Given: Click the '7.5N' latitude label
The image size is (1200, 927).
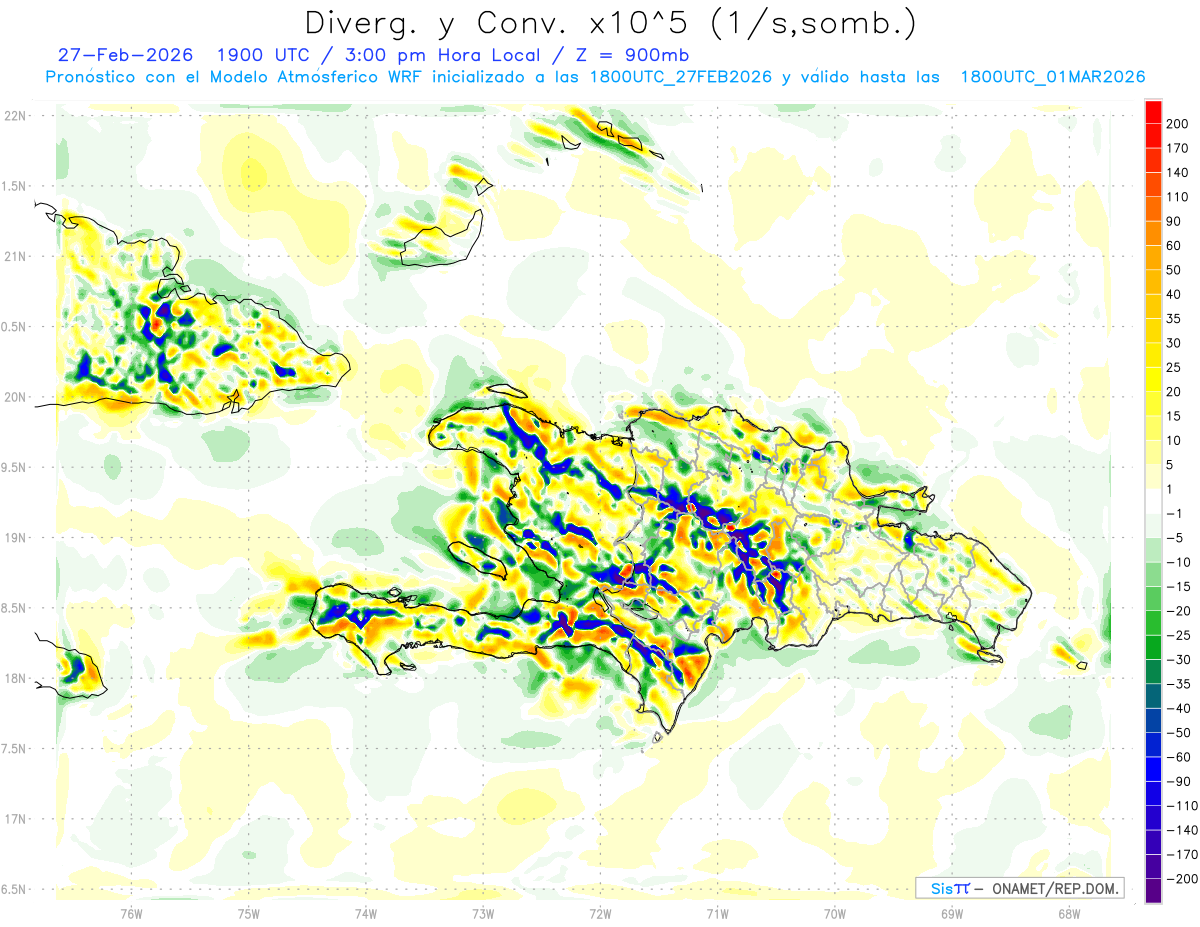Looking at the screenshot, I should pos(15,749).
